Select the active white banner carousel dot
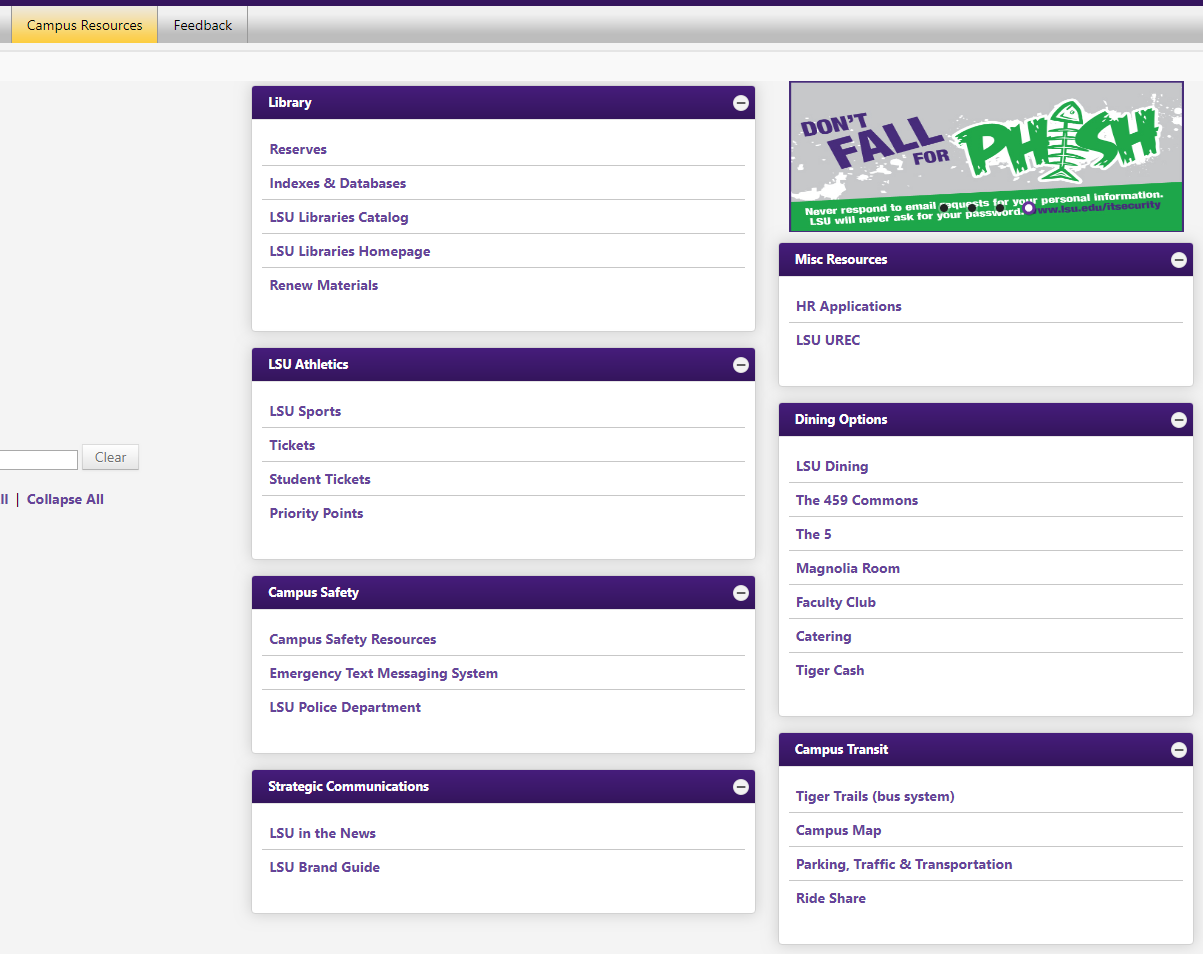Viewport: 1203px width, 954px height. click(x=1028, y=208)
